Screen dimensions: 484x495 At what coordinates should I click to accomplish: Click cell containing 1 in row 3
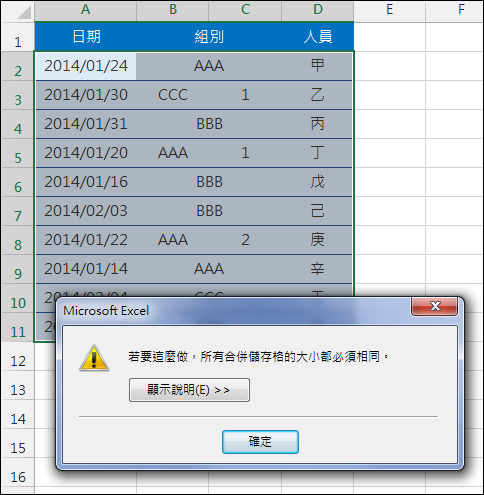click(245, 95)
